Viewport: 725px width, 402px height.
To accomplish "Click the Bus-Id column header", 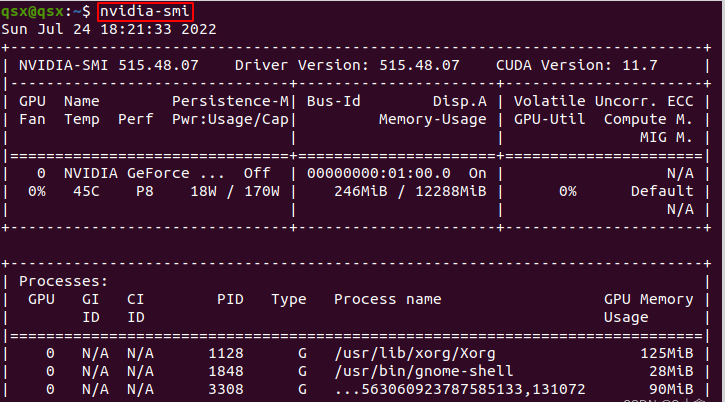I will click(334, 101).
